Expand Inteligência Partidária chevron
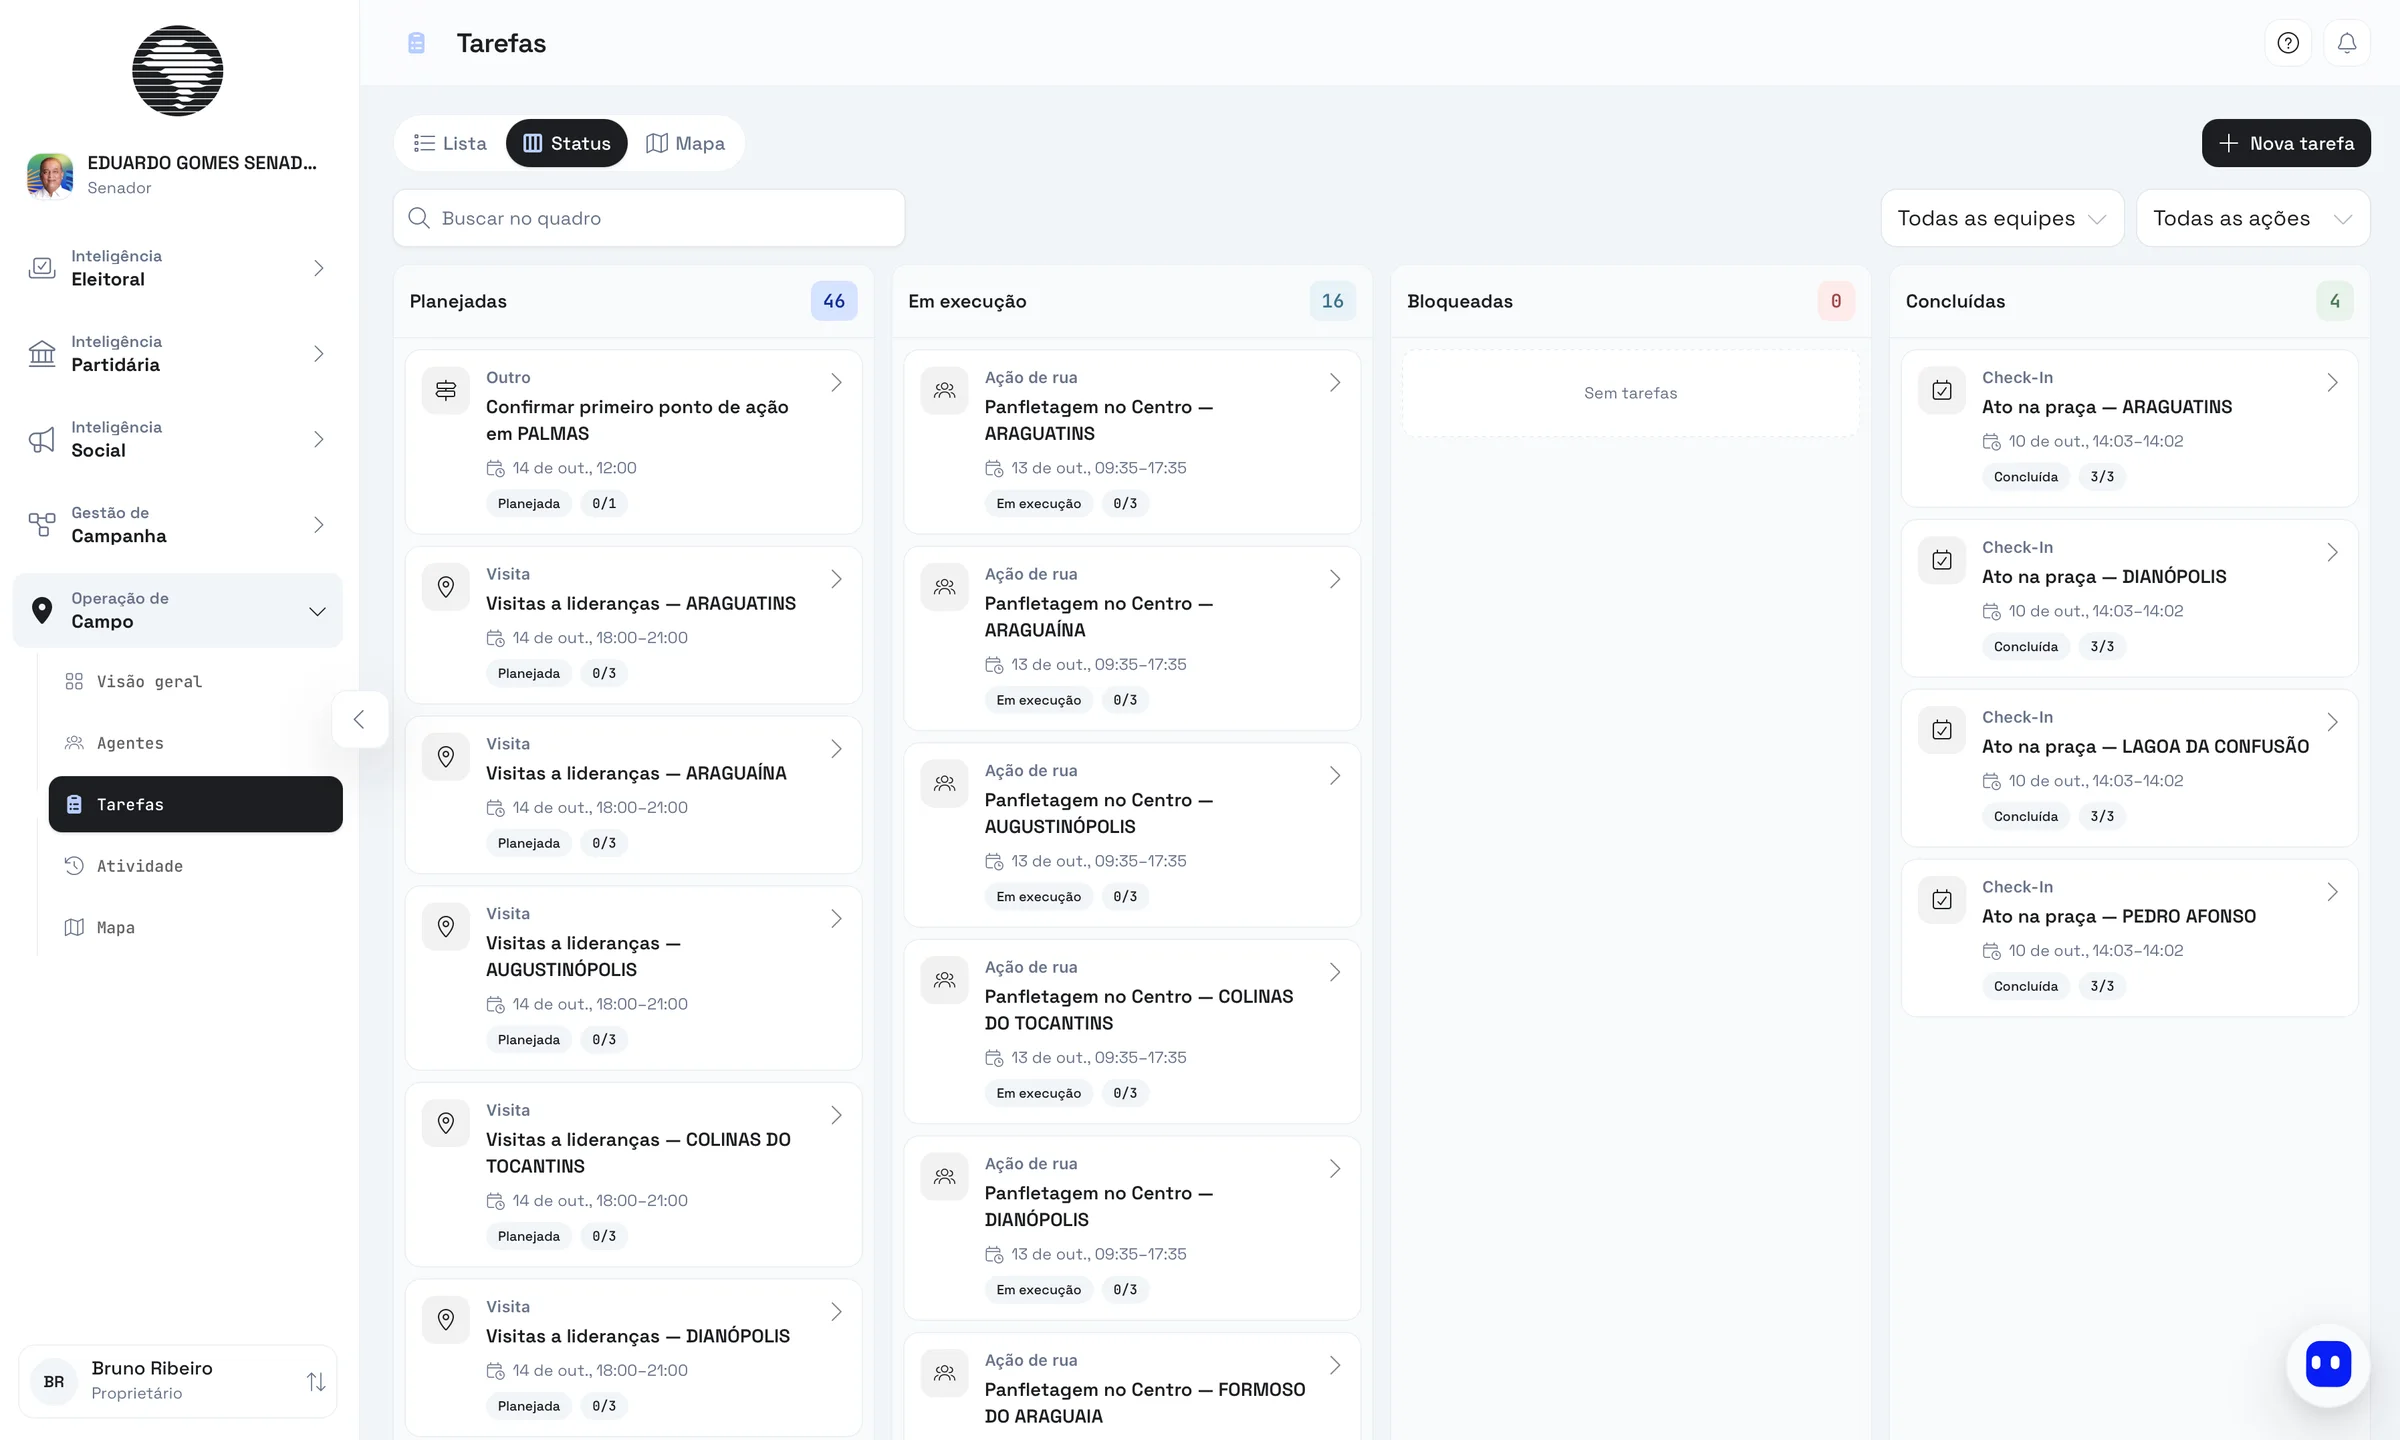This screenshot has height=1440, width=2400. (x=318, y=353)
